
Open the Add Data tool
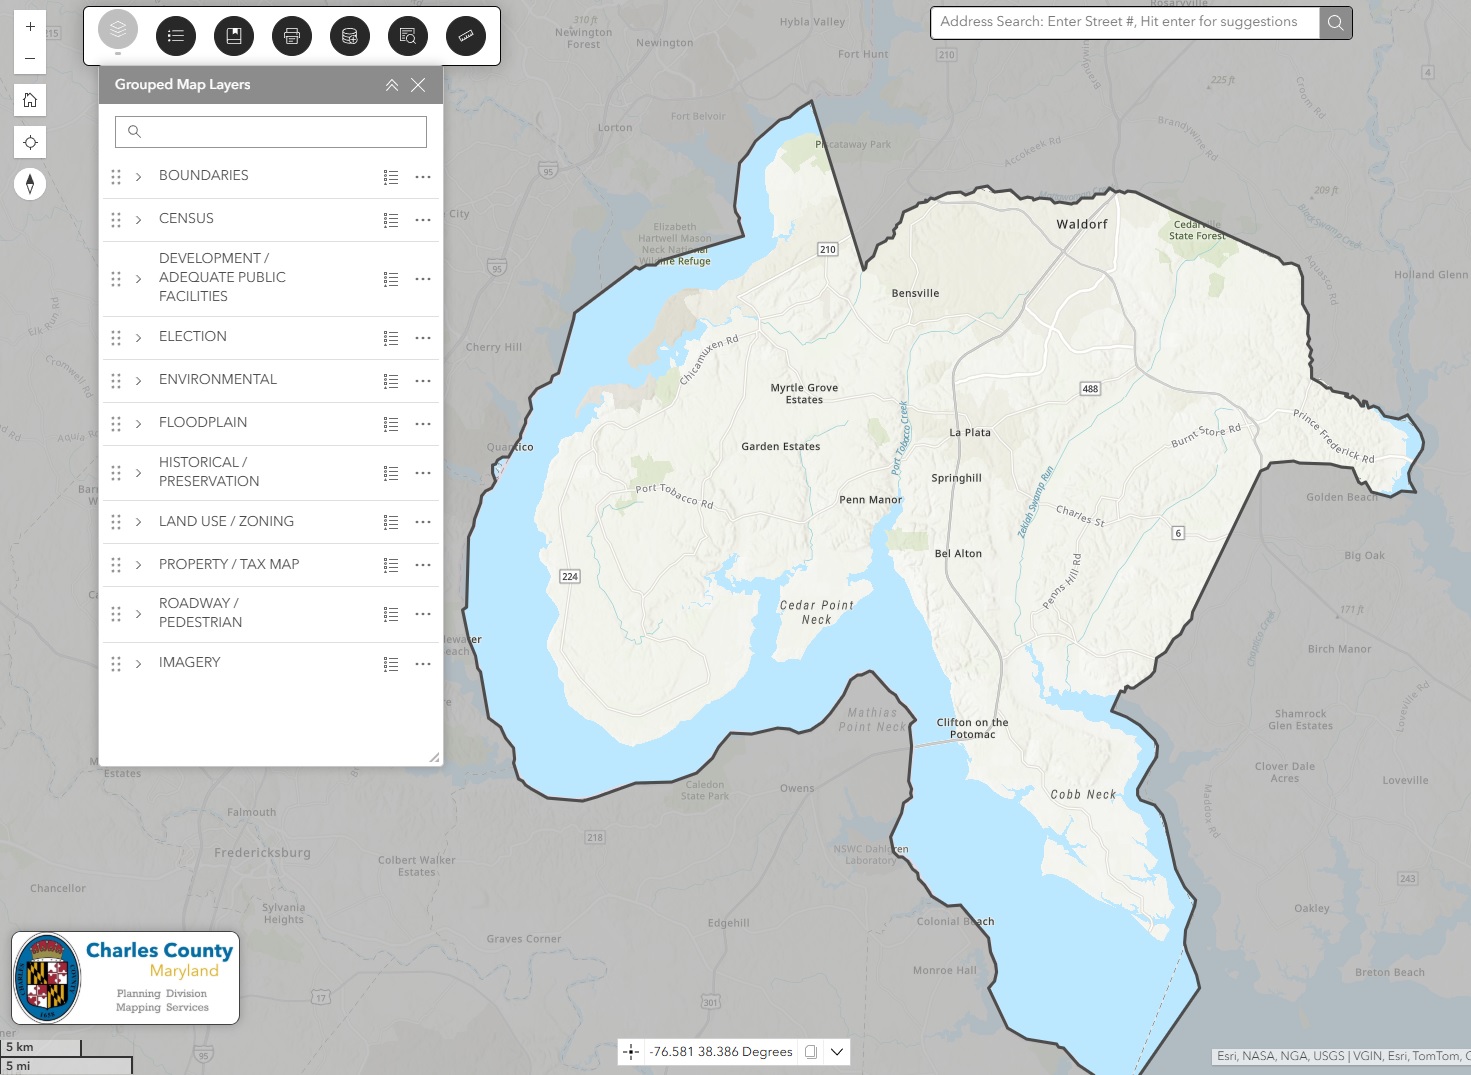(x=350, y=35)
